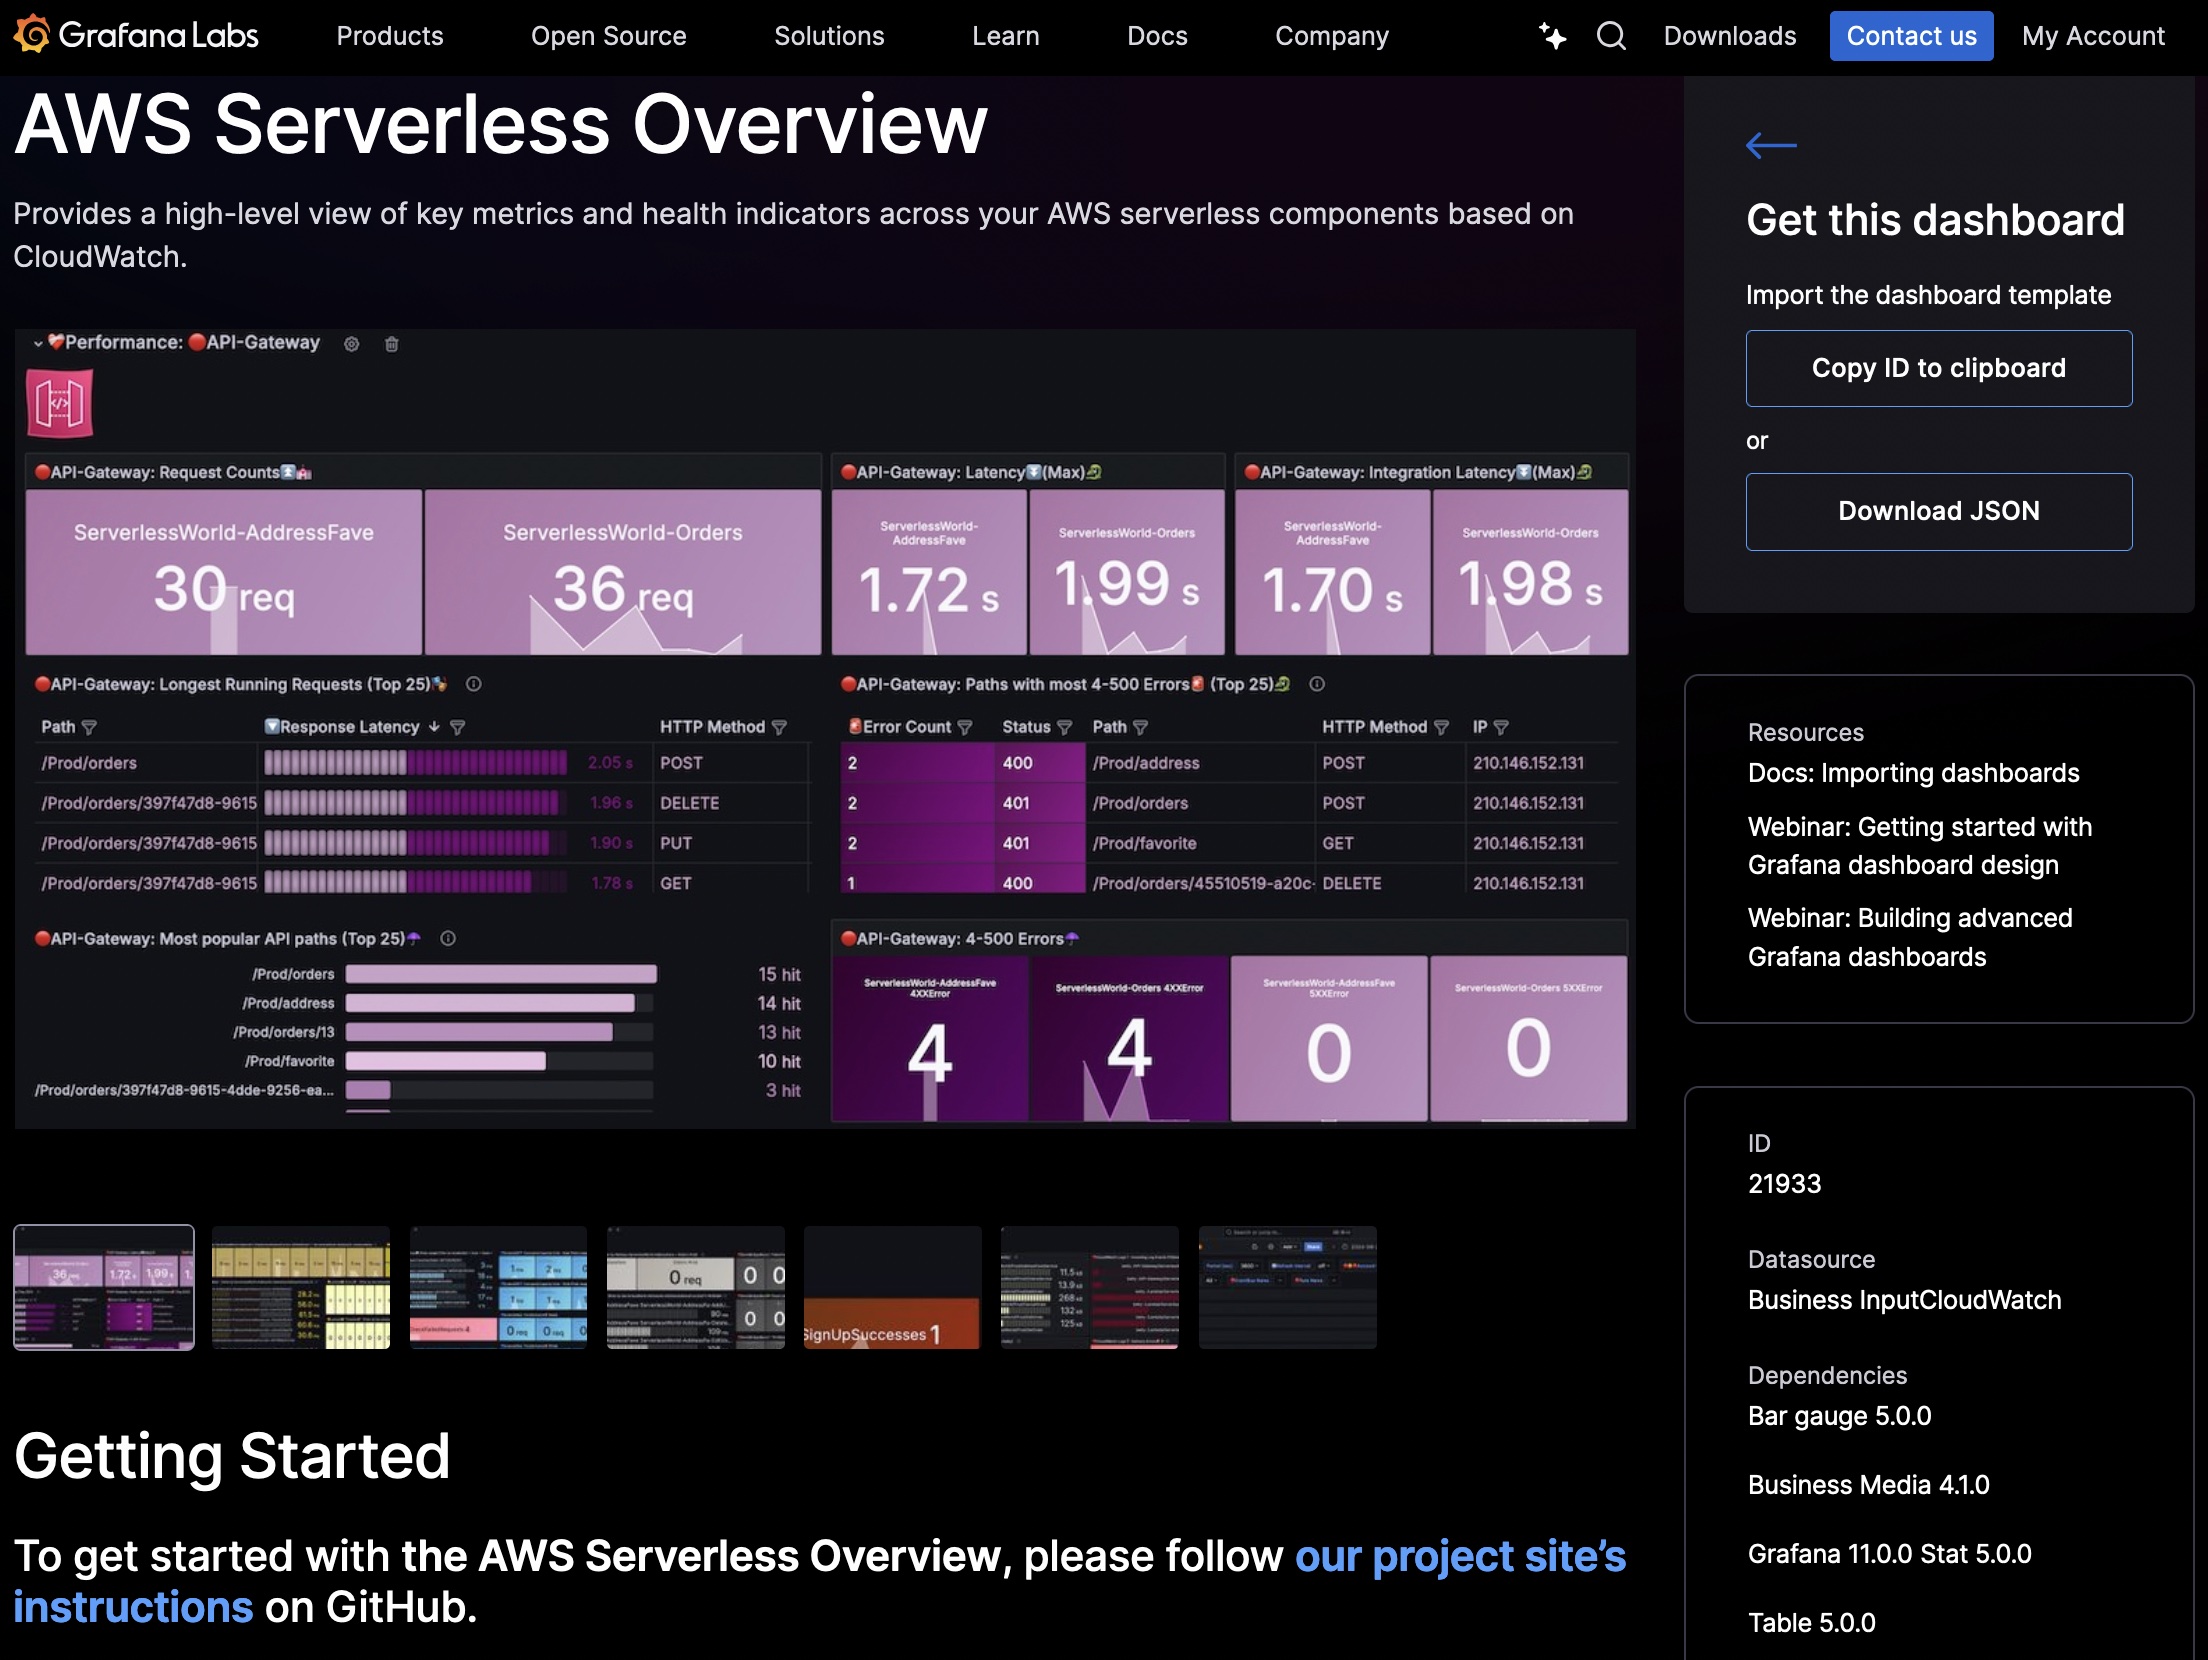The height and width of the screenshot is (1660, 2208).
Task: Open the Learn menu
Action: tap(1005, 36)
